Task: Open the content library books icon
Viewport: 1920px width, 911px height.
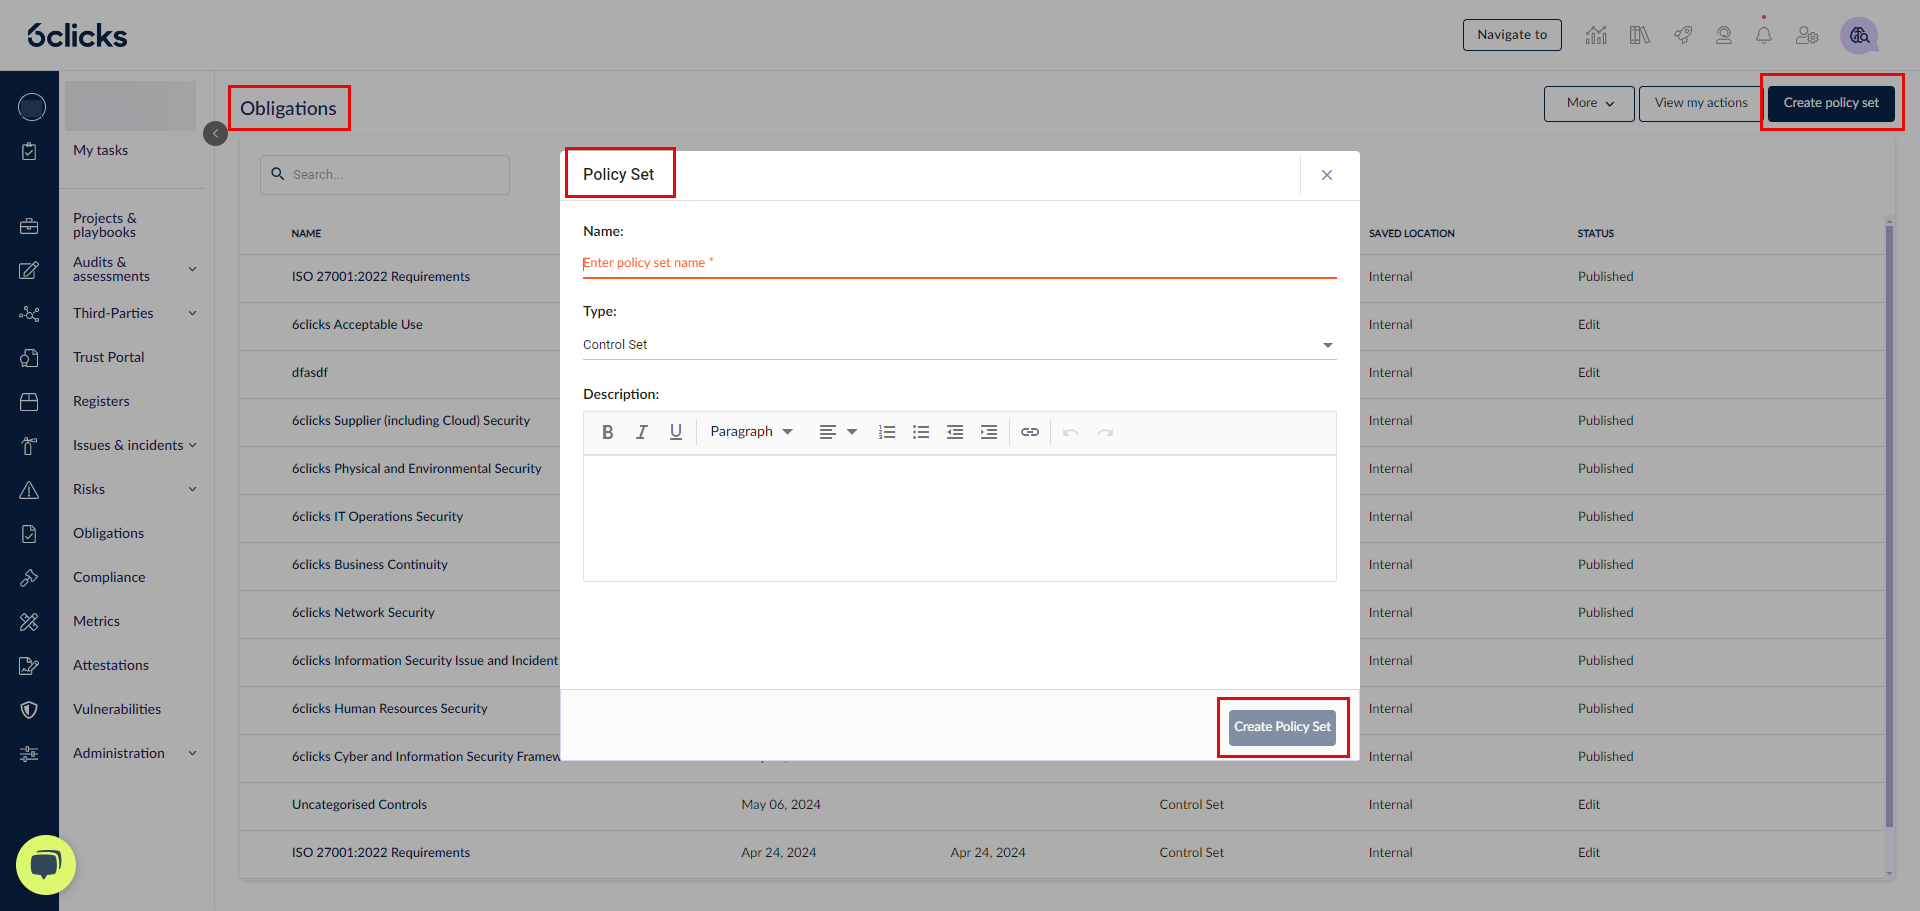Action: click(1640, 35)
